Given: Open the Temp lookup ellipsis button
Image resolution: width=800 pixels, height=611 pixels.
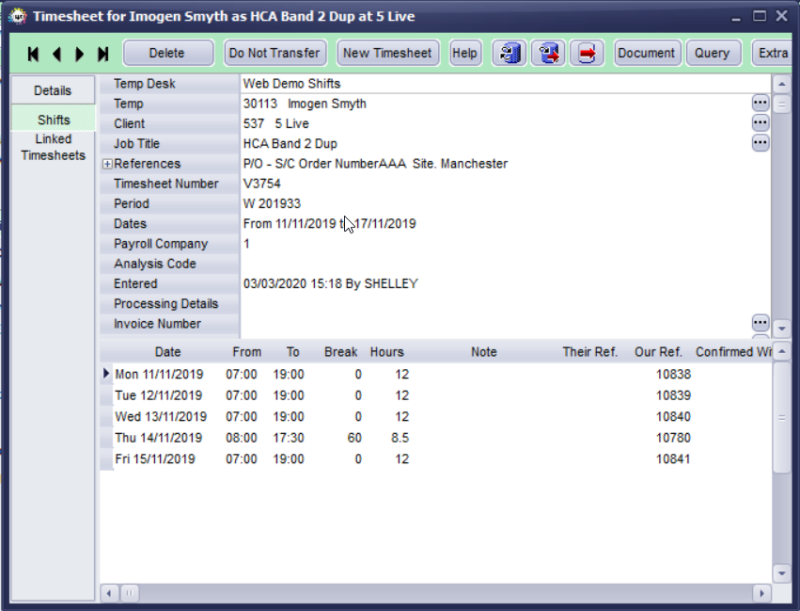Looking at the screenshot, I should pyautogui.click(x=760, y=103).
